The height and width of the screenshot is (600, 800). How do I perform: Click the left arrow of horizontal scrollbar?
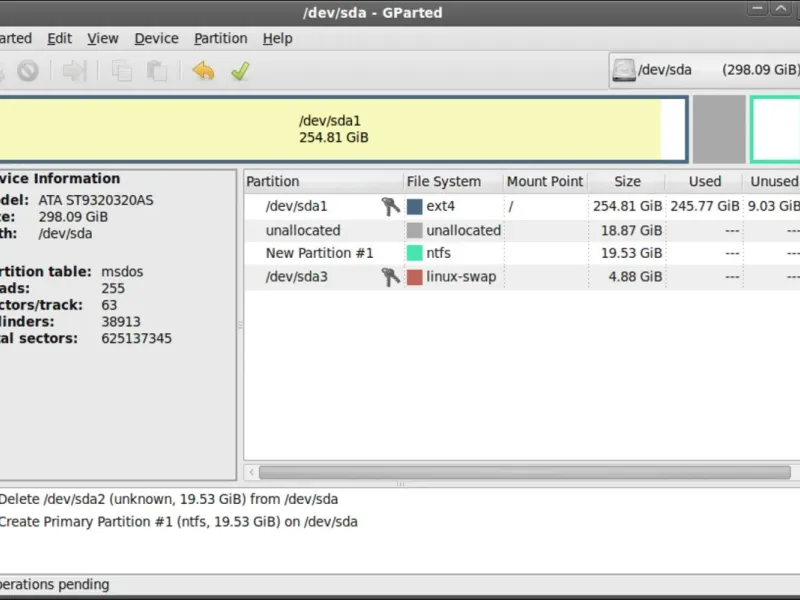click(x=252, y=472)
